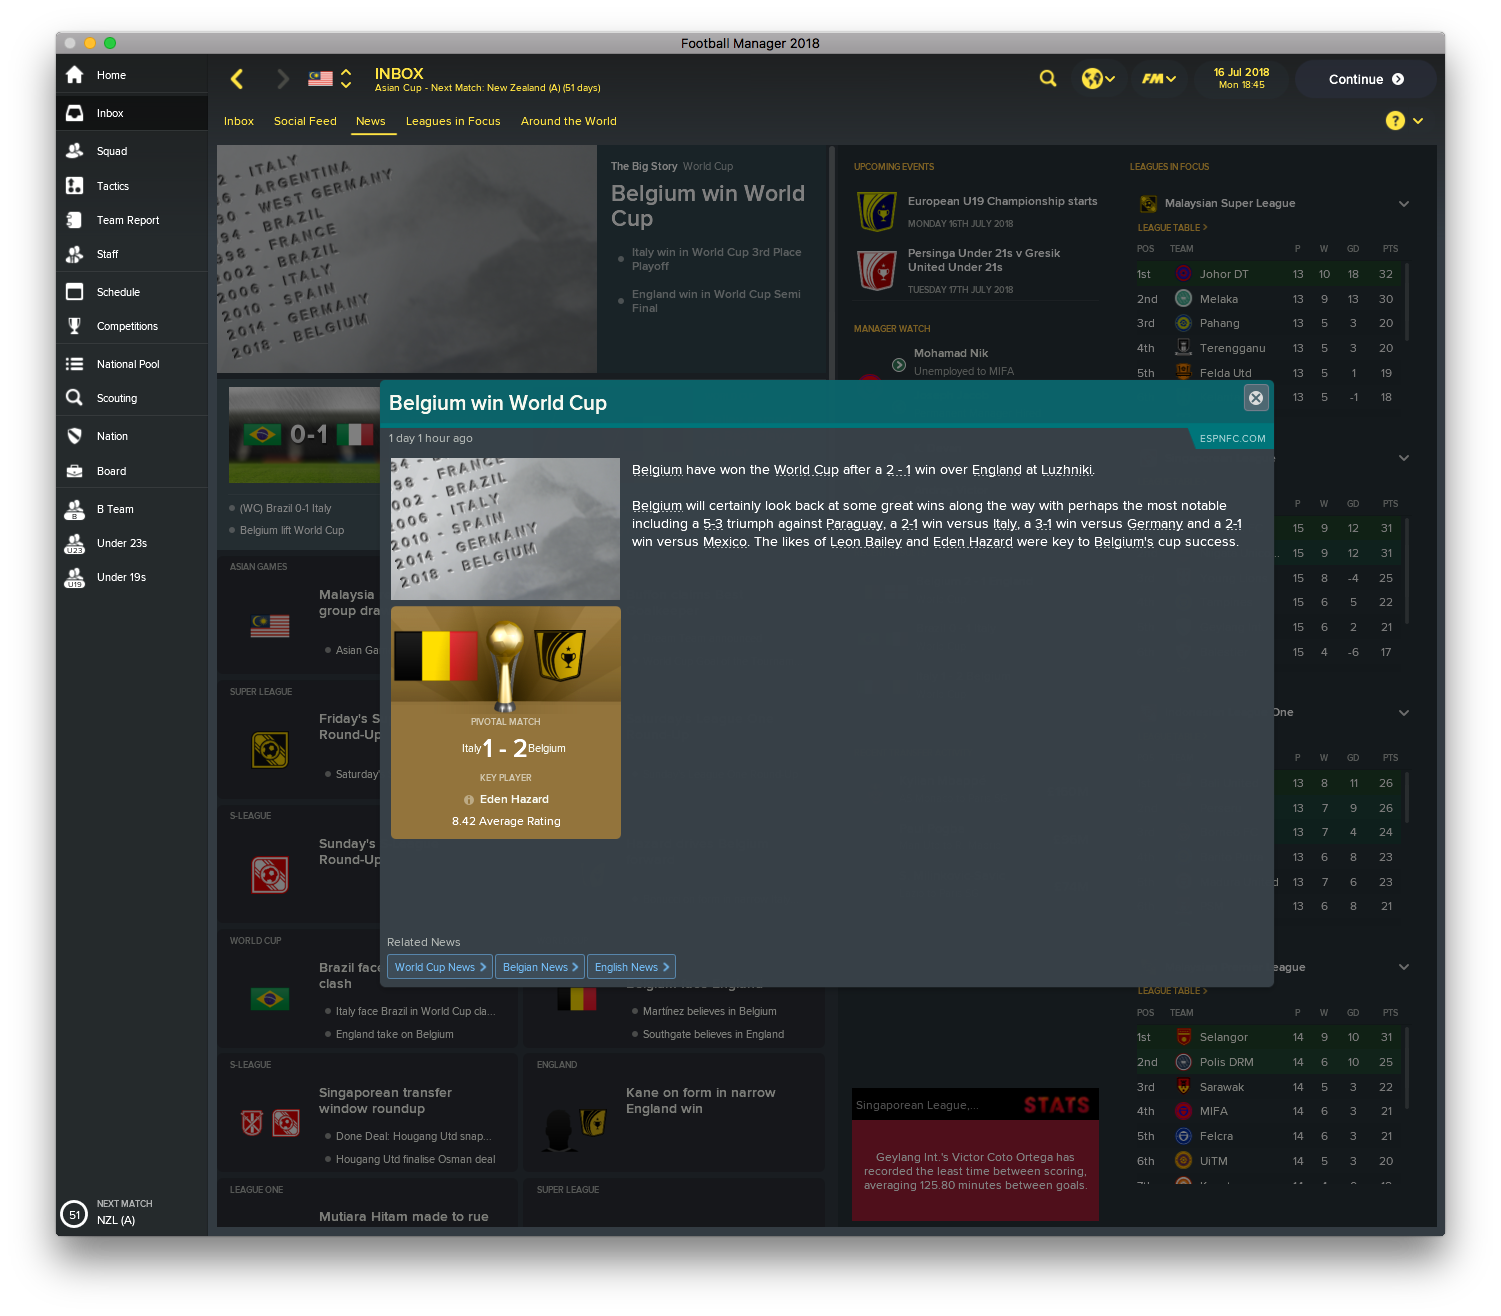Open English News related link
This screenshot has width=1501, height=1316.
[631, 967]
